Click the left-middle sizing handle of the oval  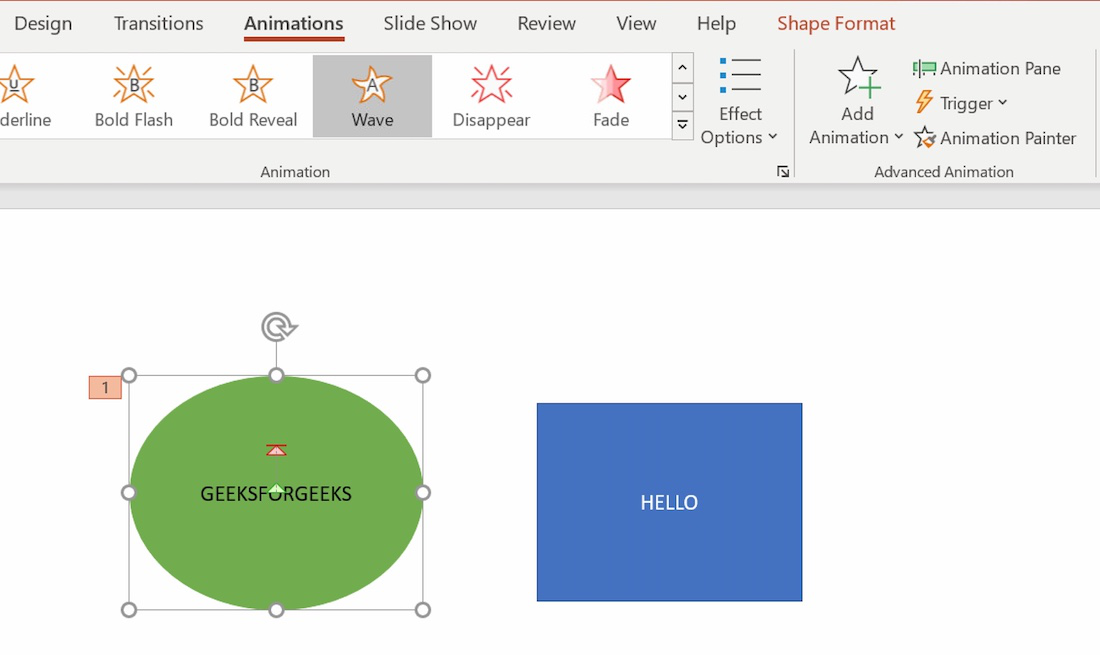(x=128, y=492)
